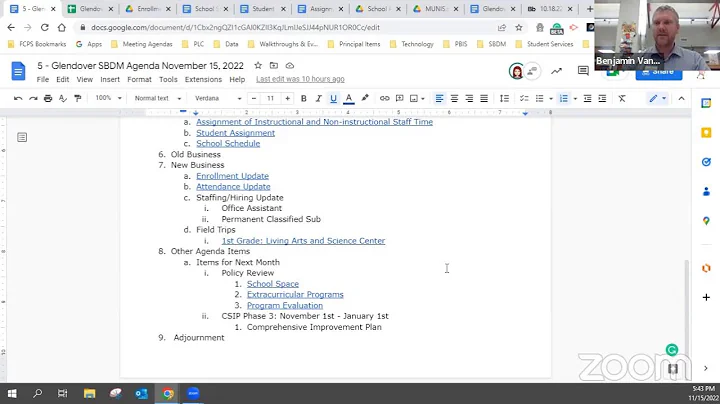Open line and paragraph spacing
This screenshot has height=404, width=720.
tap(504, 98)
